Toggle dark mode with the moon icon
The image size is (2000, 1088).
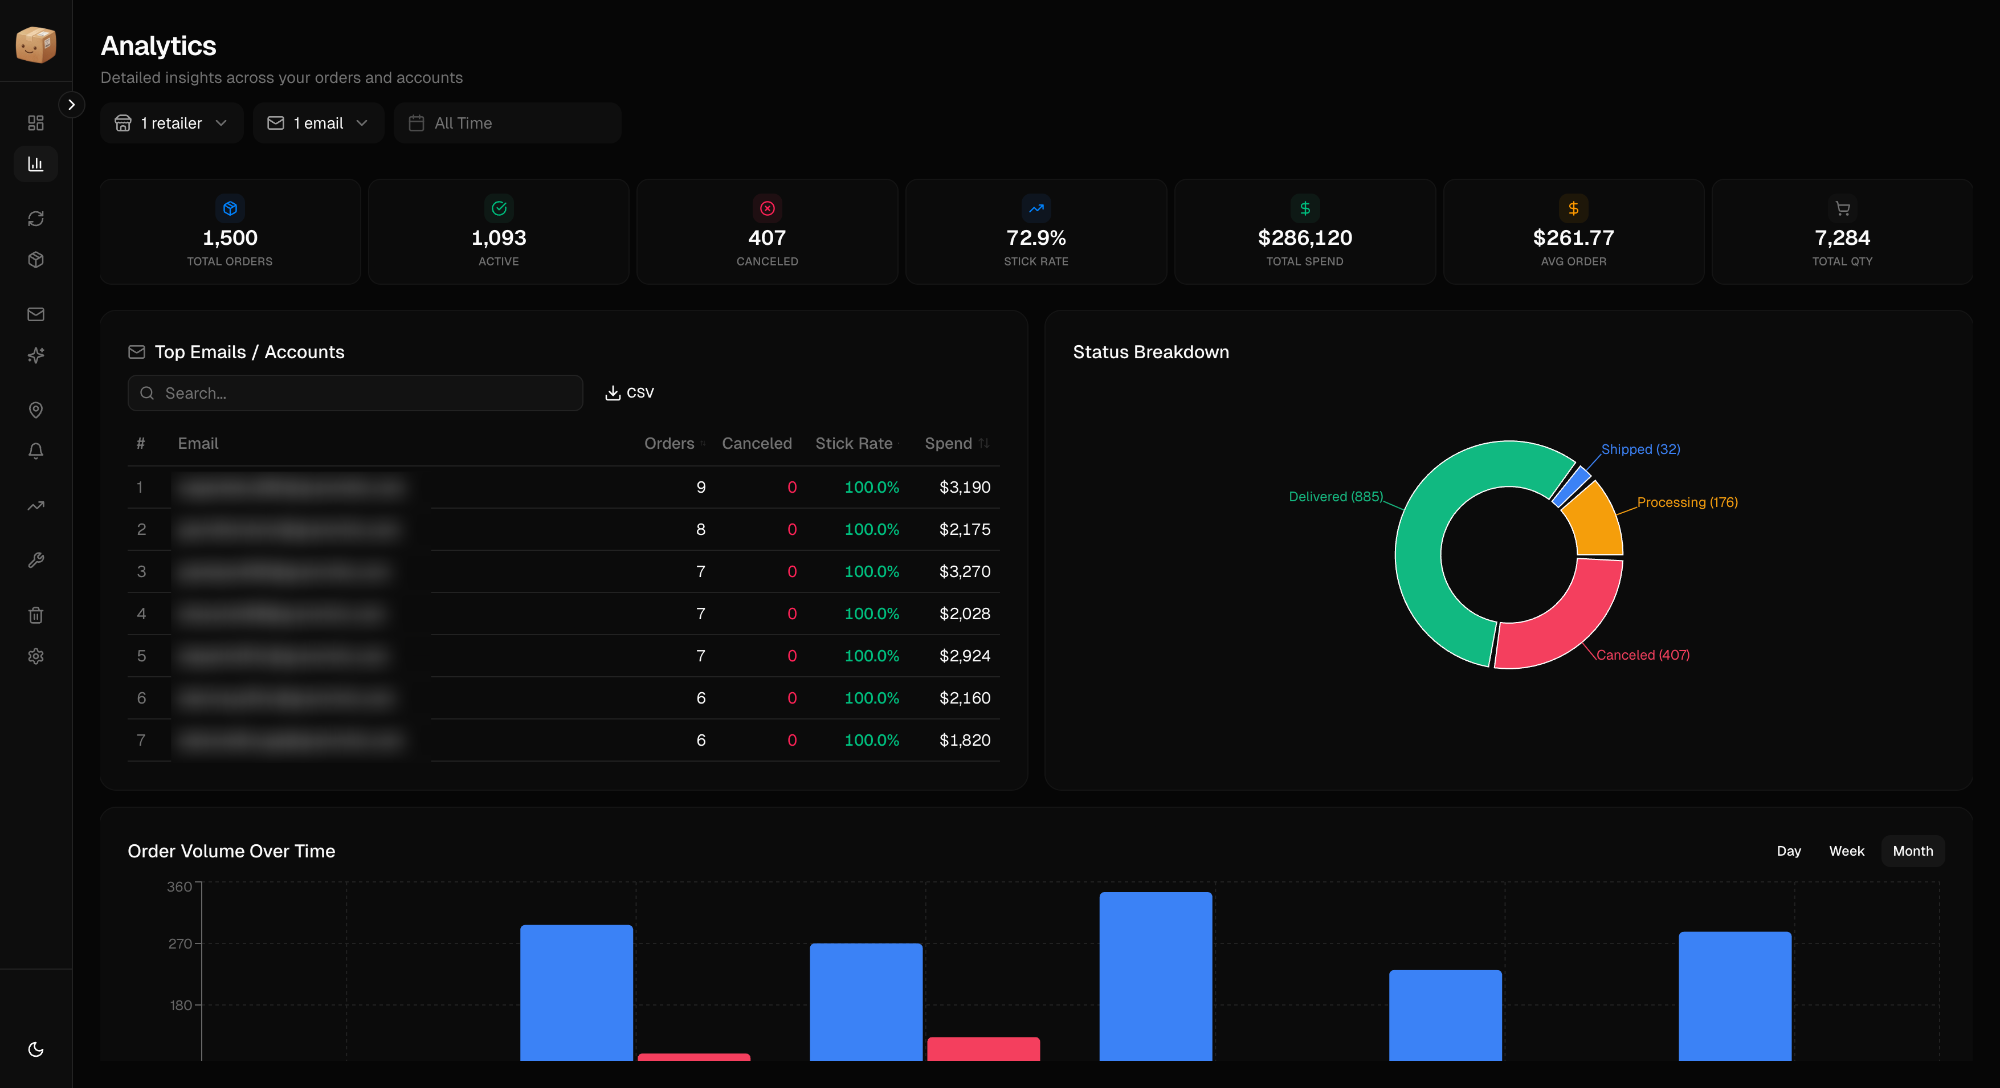pos(36,1049)
